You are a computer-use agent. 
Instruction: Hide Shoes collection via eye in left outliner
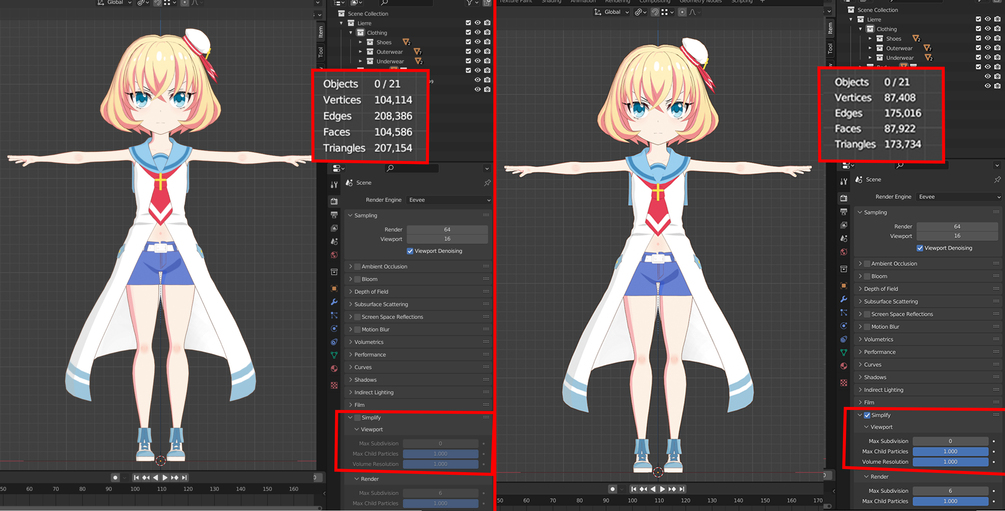pos(478,42)
